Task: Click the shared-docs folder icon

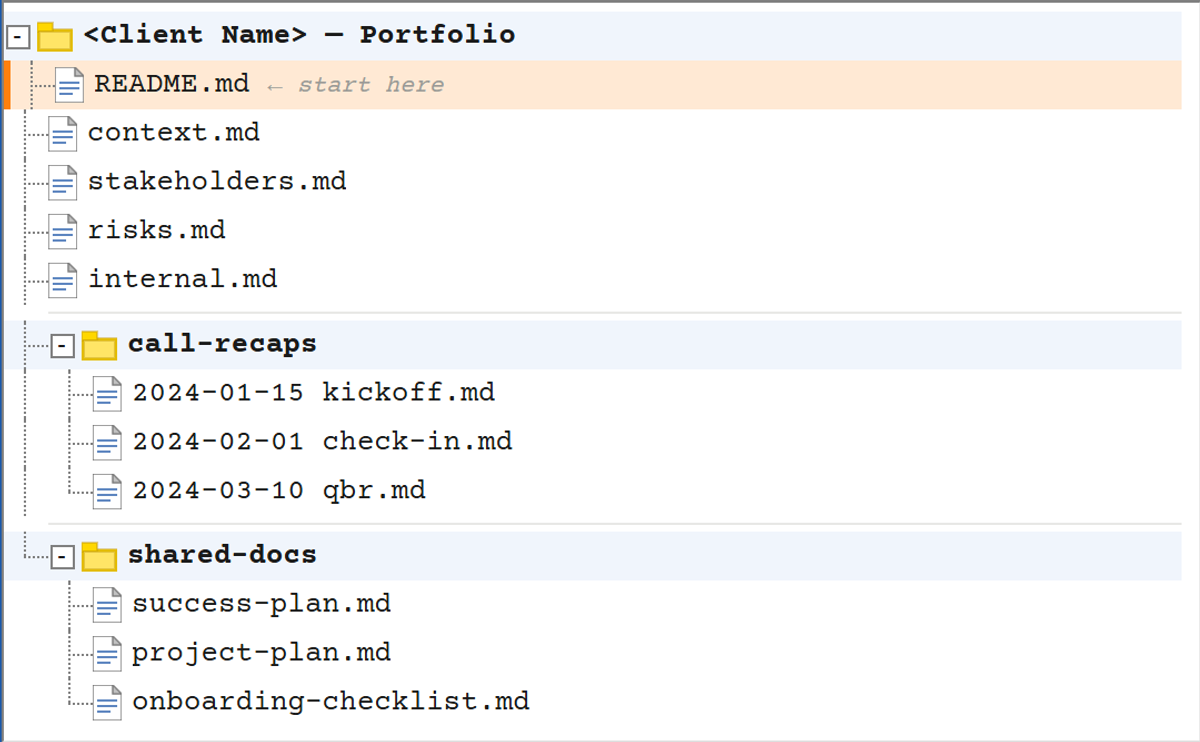Action: point(99,556)
